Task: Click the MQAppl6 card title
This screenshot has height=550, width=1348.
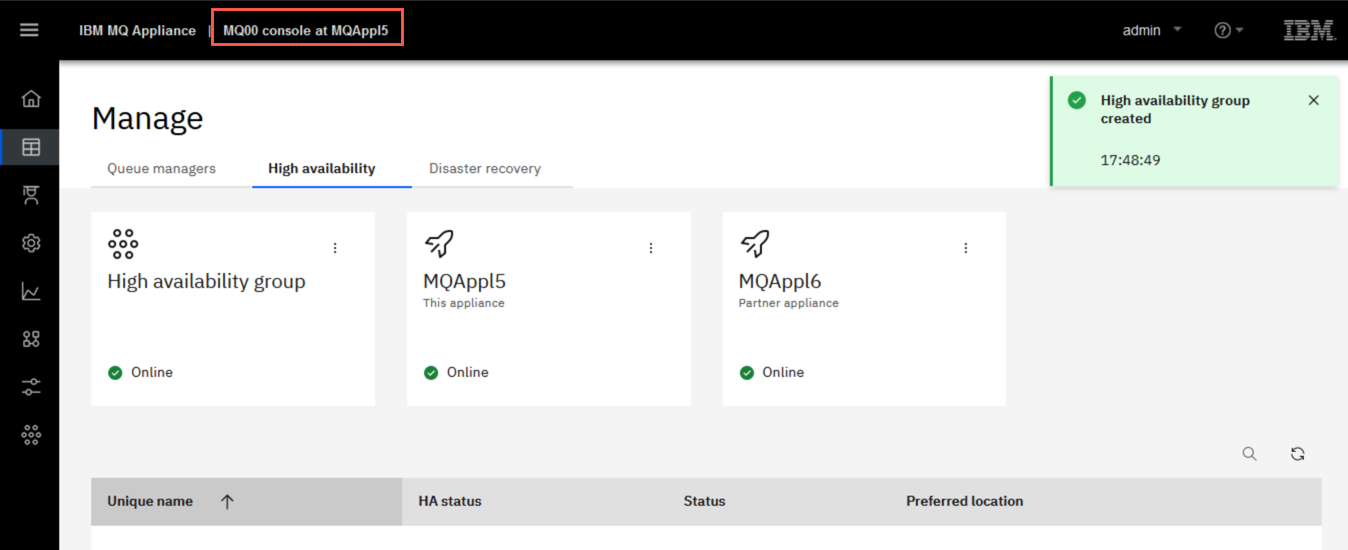Action: (780, 282)
